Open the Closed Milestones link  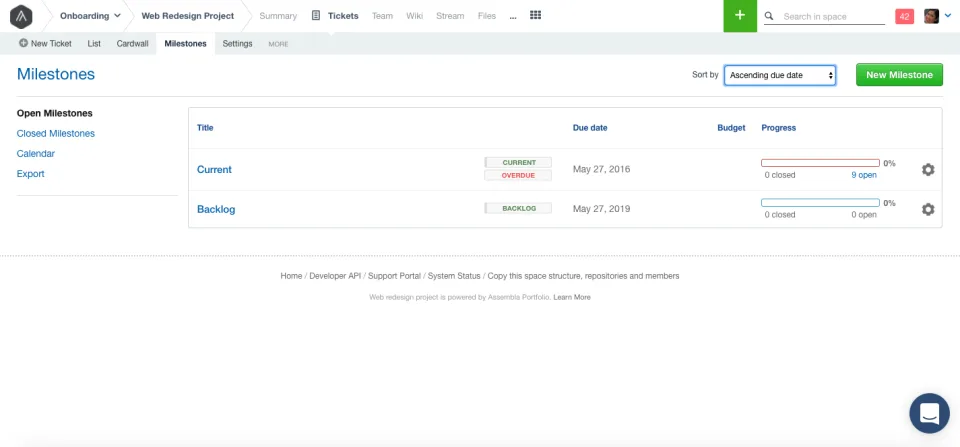[x=56, y=133]
